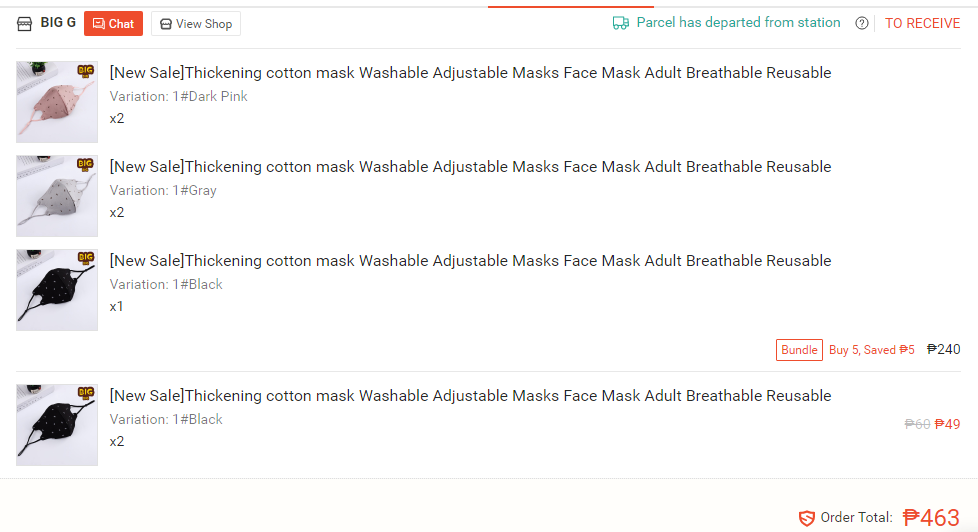This screenshot has height=532, width=978.
Task: Open the last Black mask thumbnail, quantity x2
Action: pyautogui.click(x=57, y=425)
